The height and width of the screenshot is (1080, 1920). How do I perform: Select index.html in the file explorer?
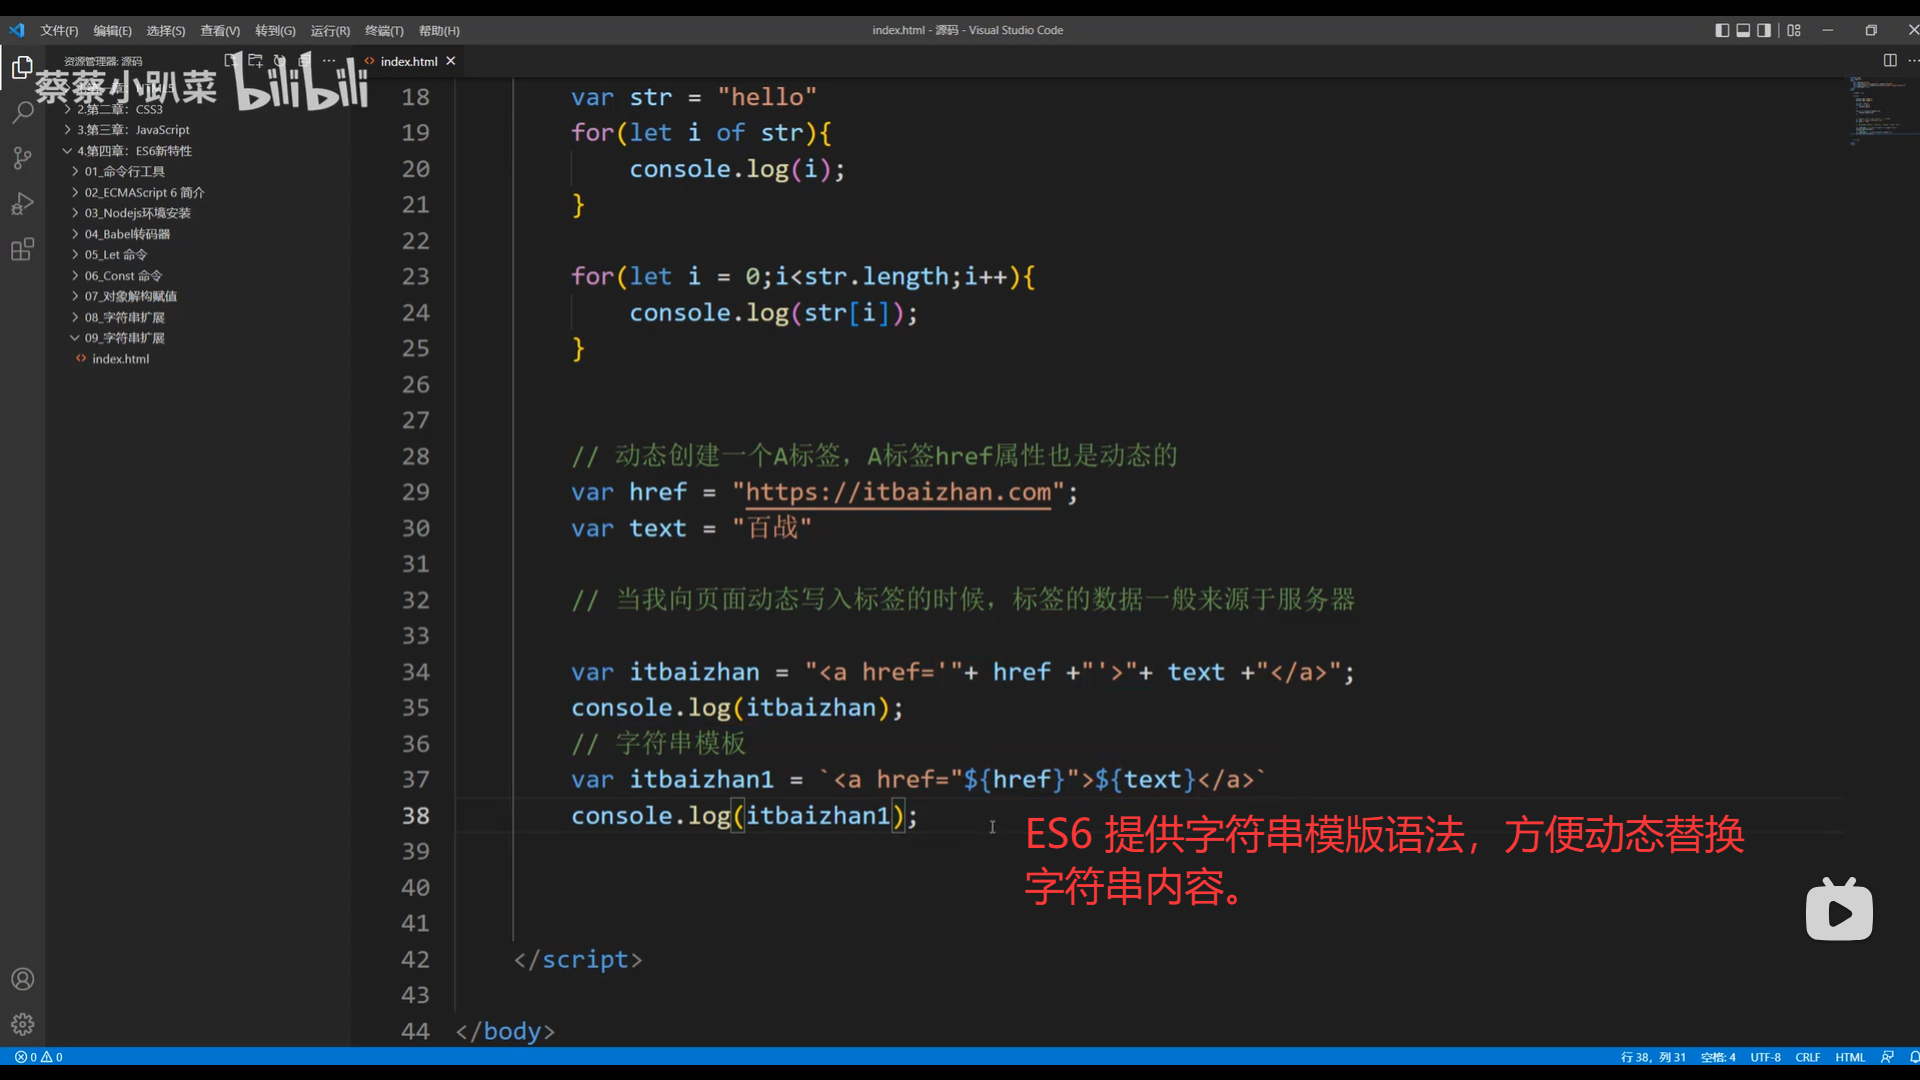pos(120,359)
